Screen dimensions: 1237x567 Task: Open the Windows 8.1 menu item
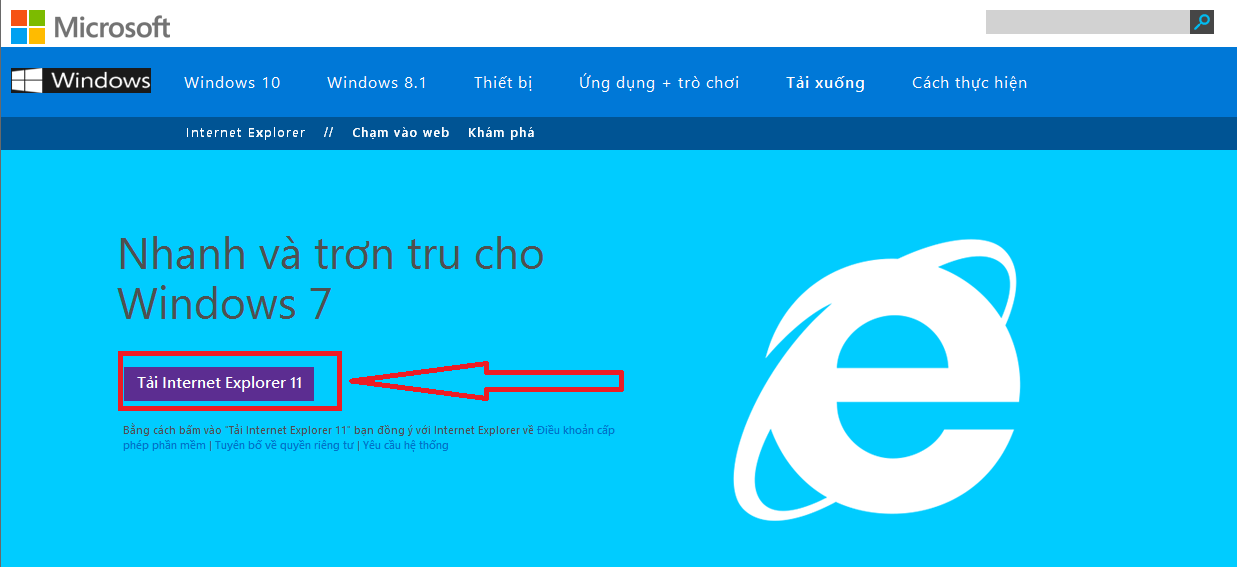(377, 83)
